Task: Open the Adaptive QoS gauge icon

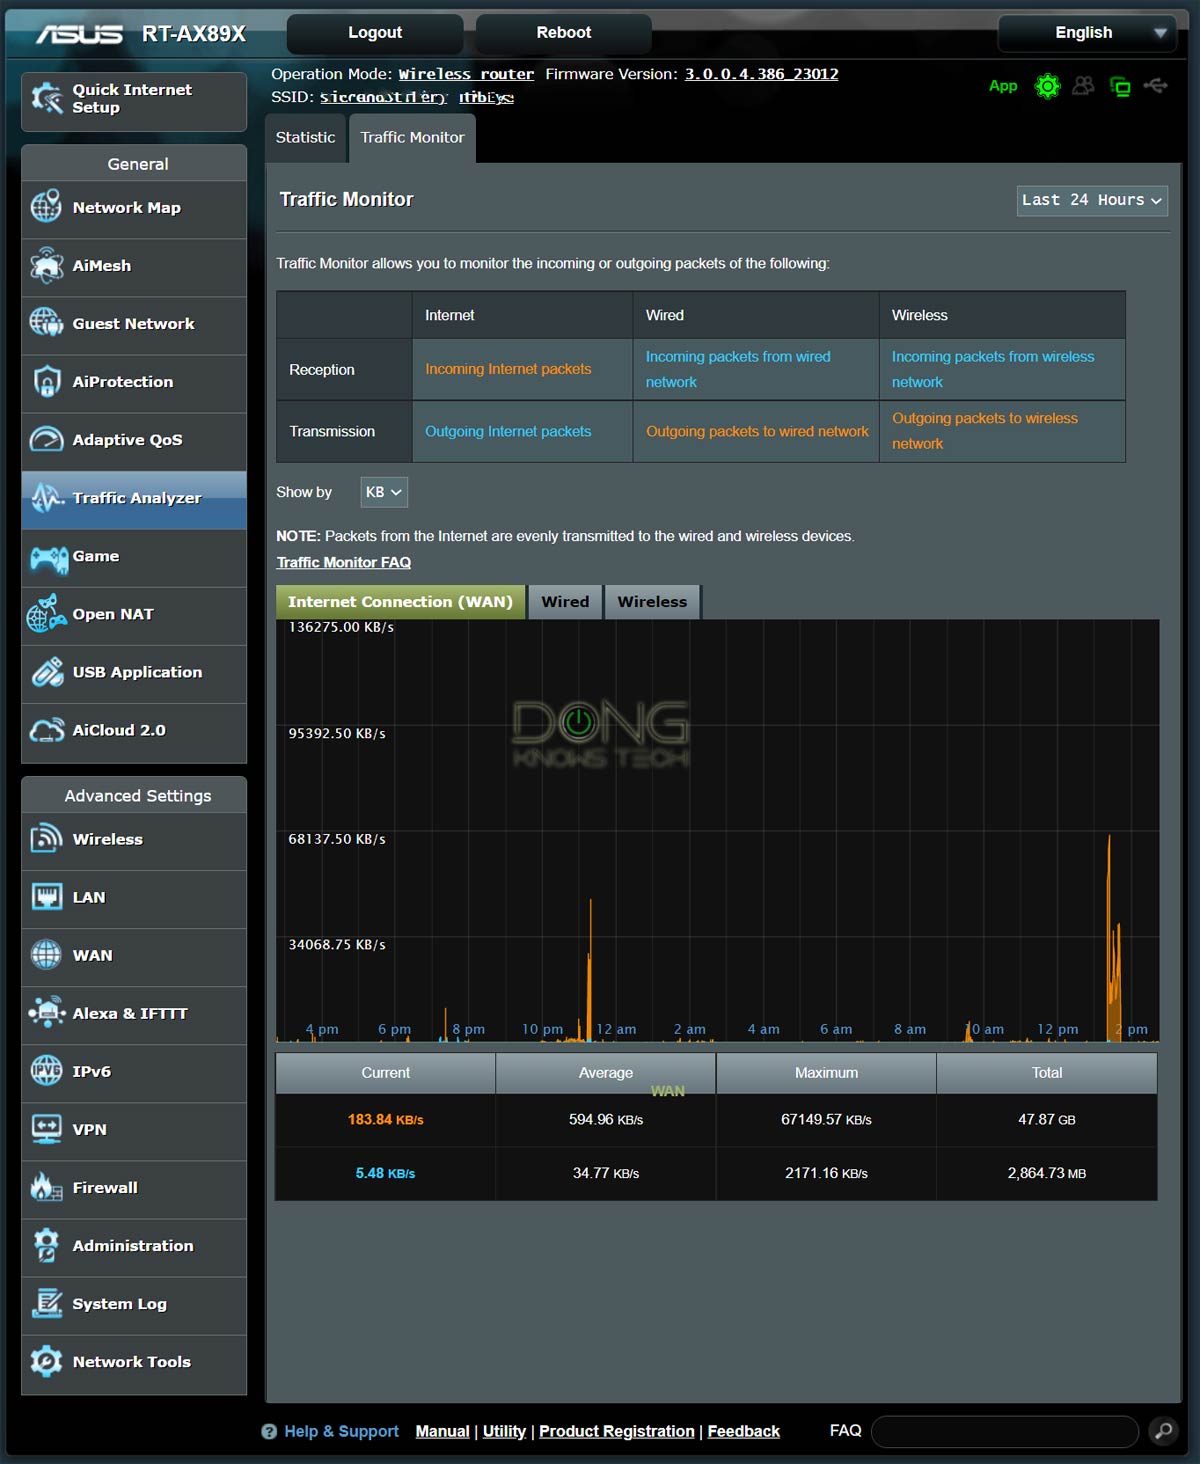Action: click(x=46, y=439)
